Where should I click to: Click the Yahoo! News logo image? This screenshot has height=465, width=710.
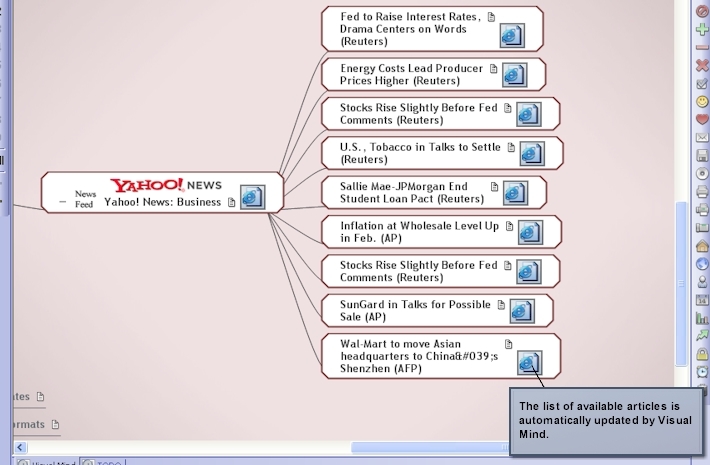[x=166, y=185]
